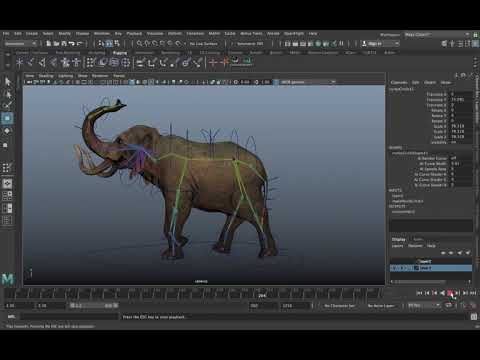Click the MEL command line input field
Screen dimensions: 480x360
tap(69, 317)
